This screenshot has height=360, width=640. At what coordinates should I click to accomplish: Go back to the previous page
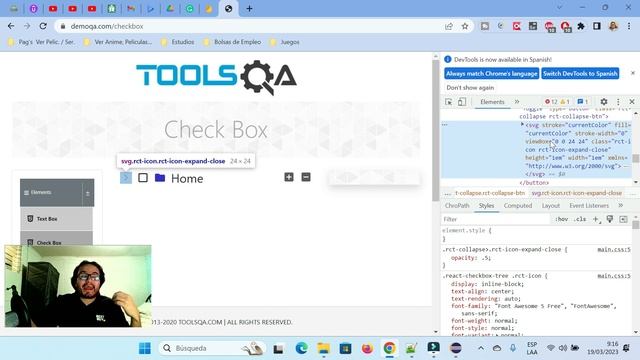pyautogui.click(x=11, y=26)
